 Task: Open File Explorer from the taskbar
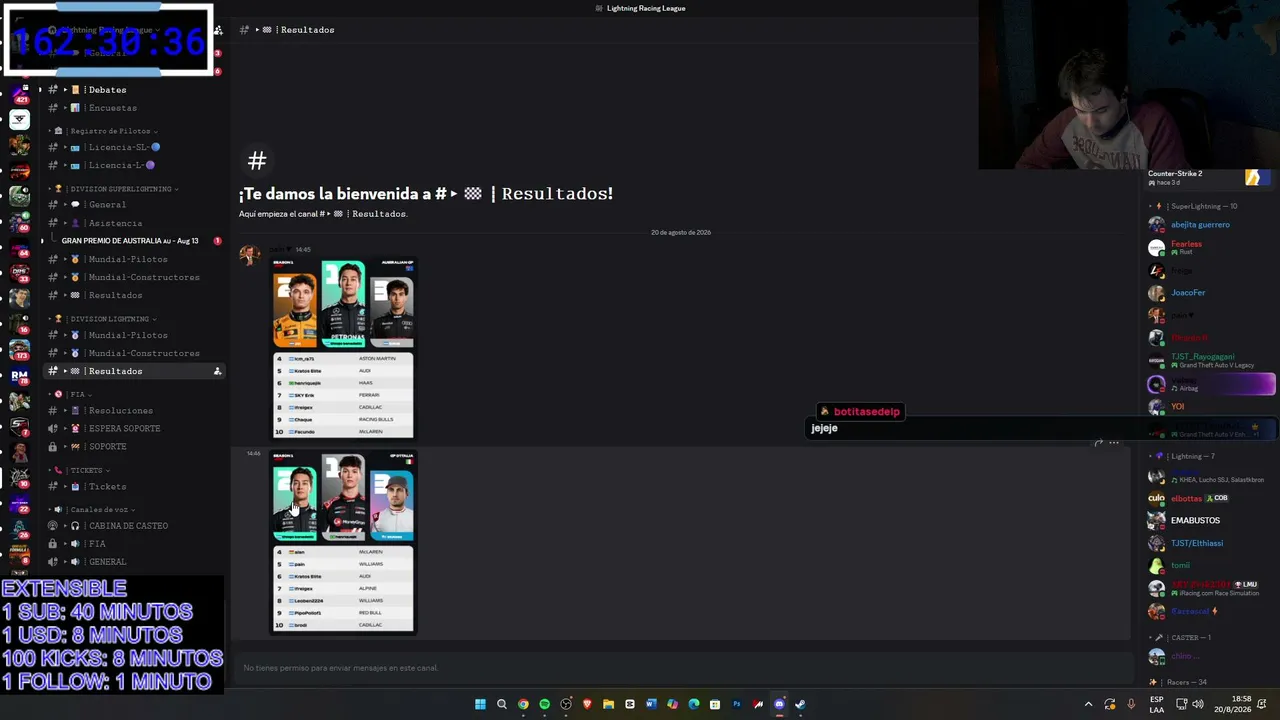[x=608, y=704]
